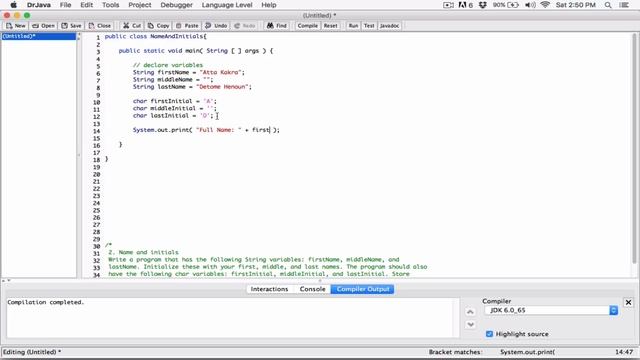Click the 'public class NameAndInitials' line
Viewport: 640px width, 360px height.
tap(156, 36)
